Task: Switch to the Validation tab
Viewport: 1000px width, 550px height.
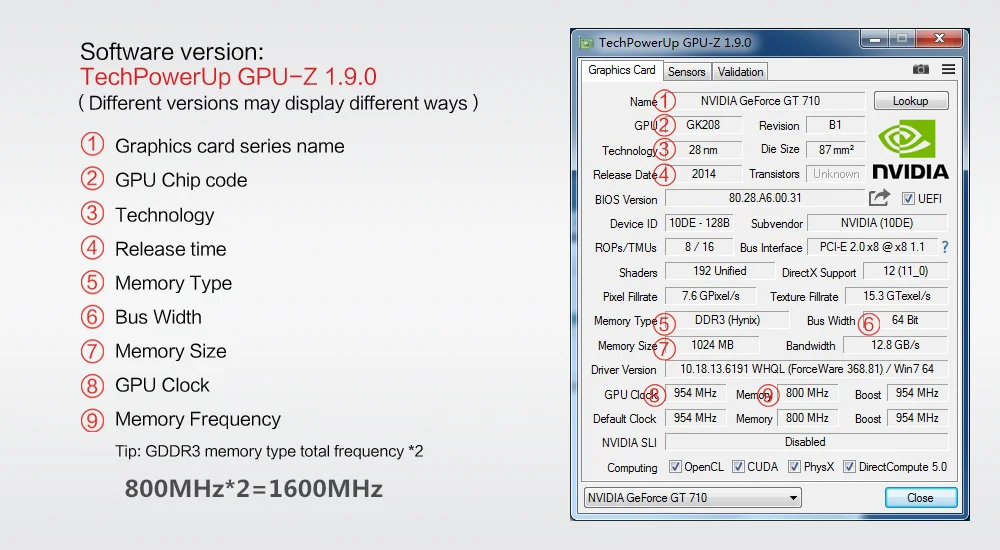Action: [740, 71]
